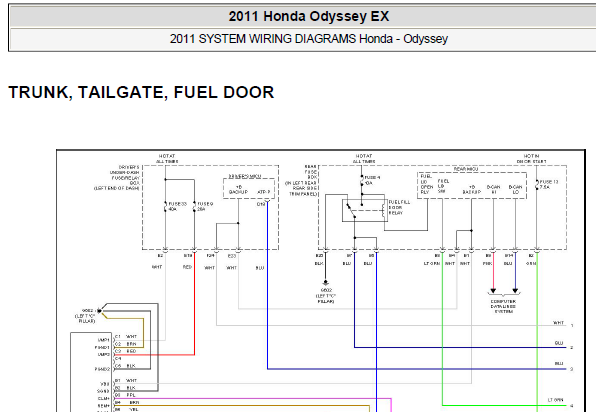
Task: Click the BLU label at line reference 3
Action: coord(558,363)
